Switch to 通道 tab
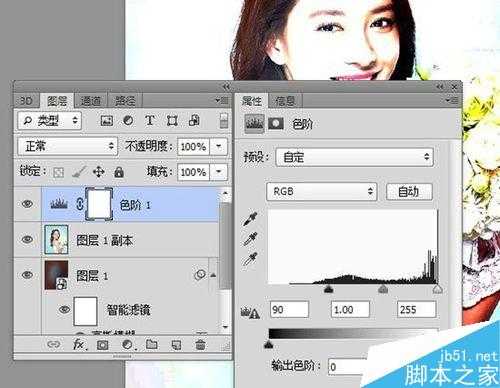The height and width of the screenshot is (388, 500). point(91,101)
